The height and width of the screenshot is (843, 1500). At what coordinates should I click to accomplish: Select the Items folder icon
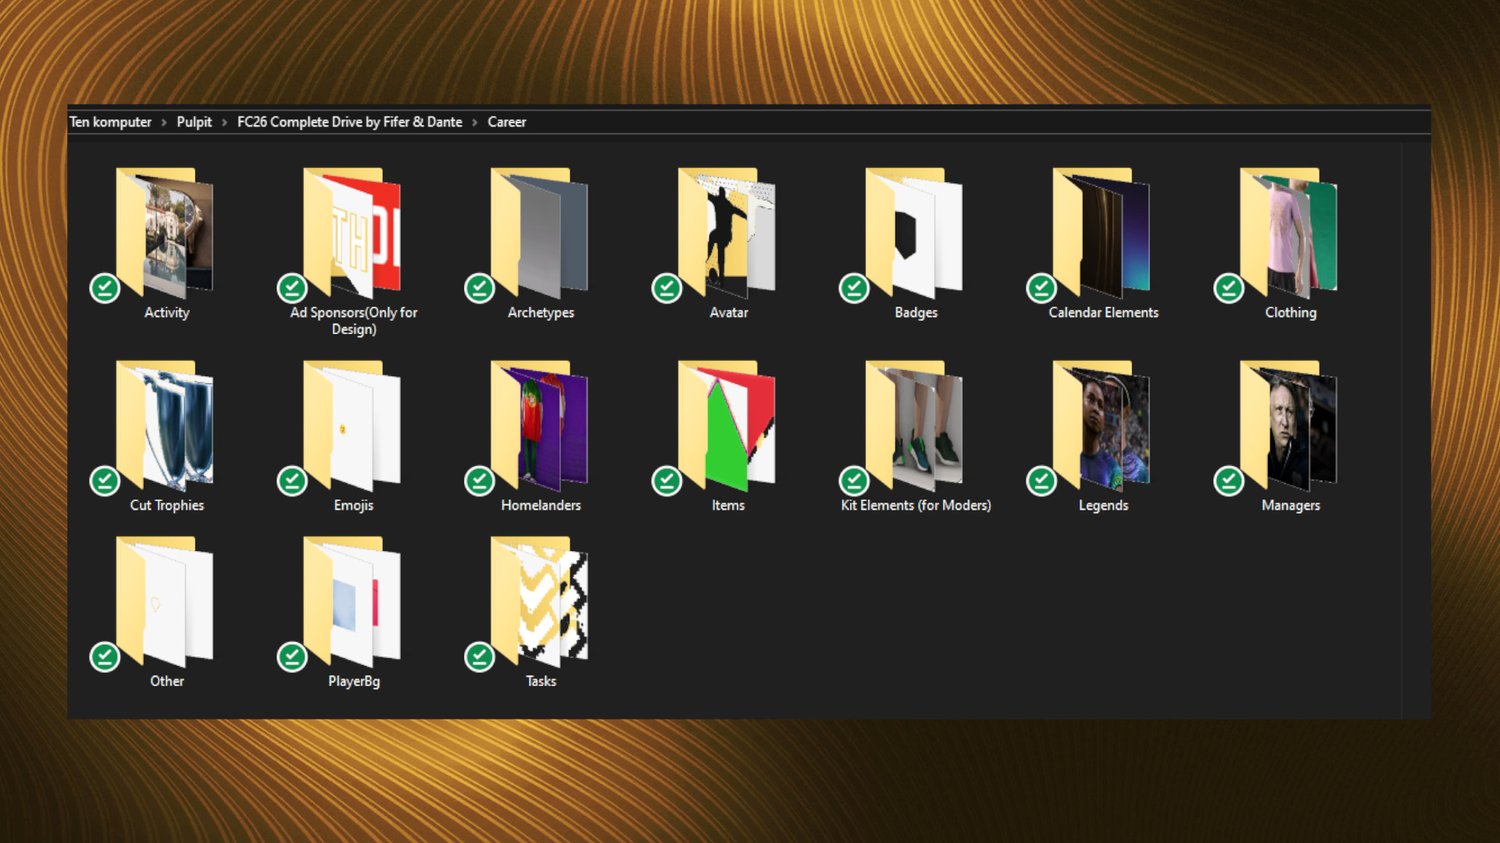pos(727,427)
